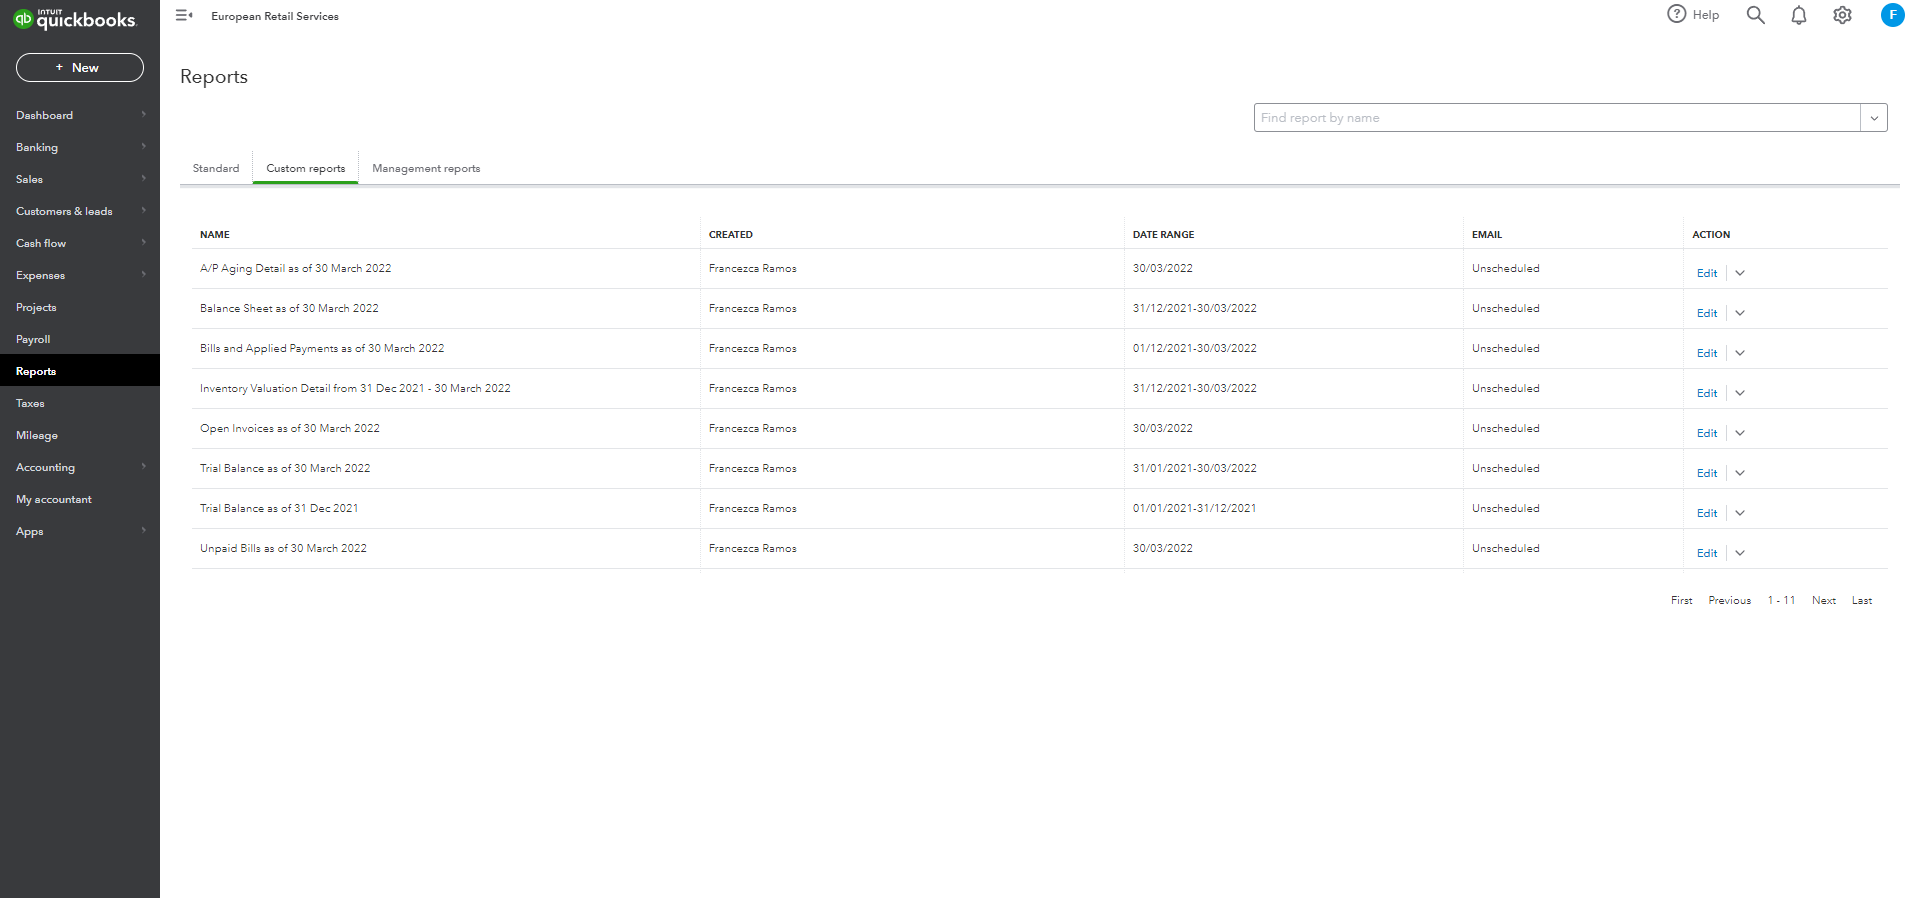Screen dimensions: 1916x900
Task: Go to Previous page of reports
Action: (1729, 600)
